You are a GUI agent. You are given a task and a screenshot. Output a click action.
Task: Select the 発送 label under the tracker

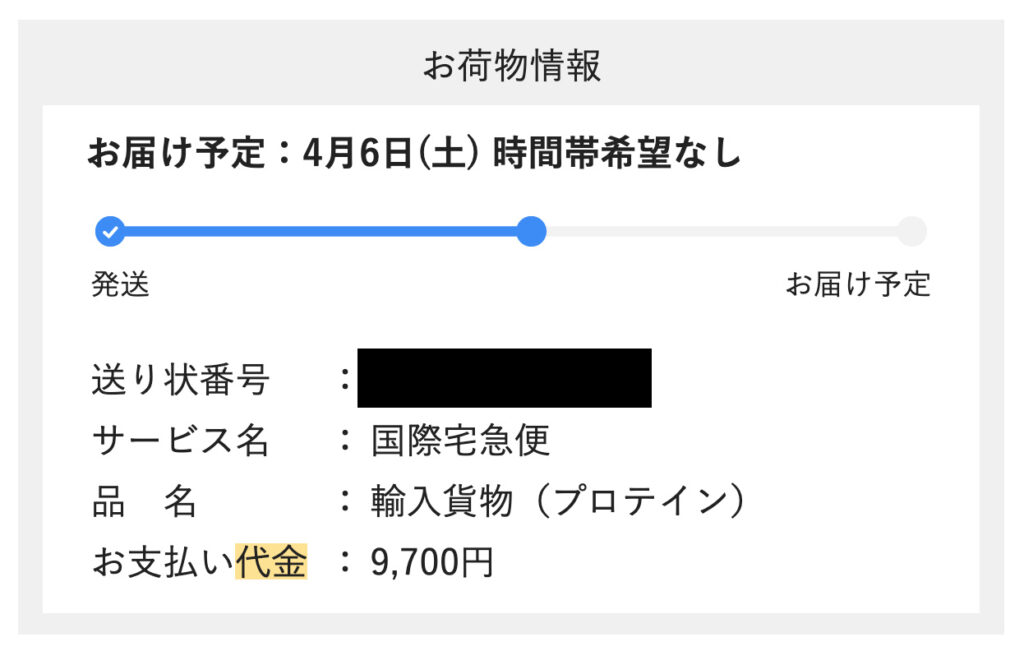coord(120,285)
